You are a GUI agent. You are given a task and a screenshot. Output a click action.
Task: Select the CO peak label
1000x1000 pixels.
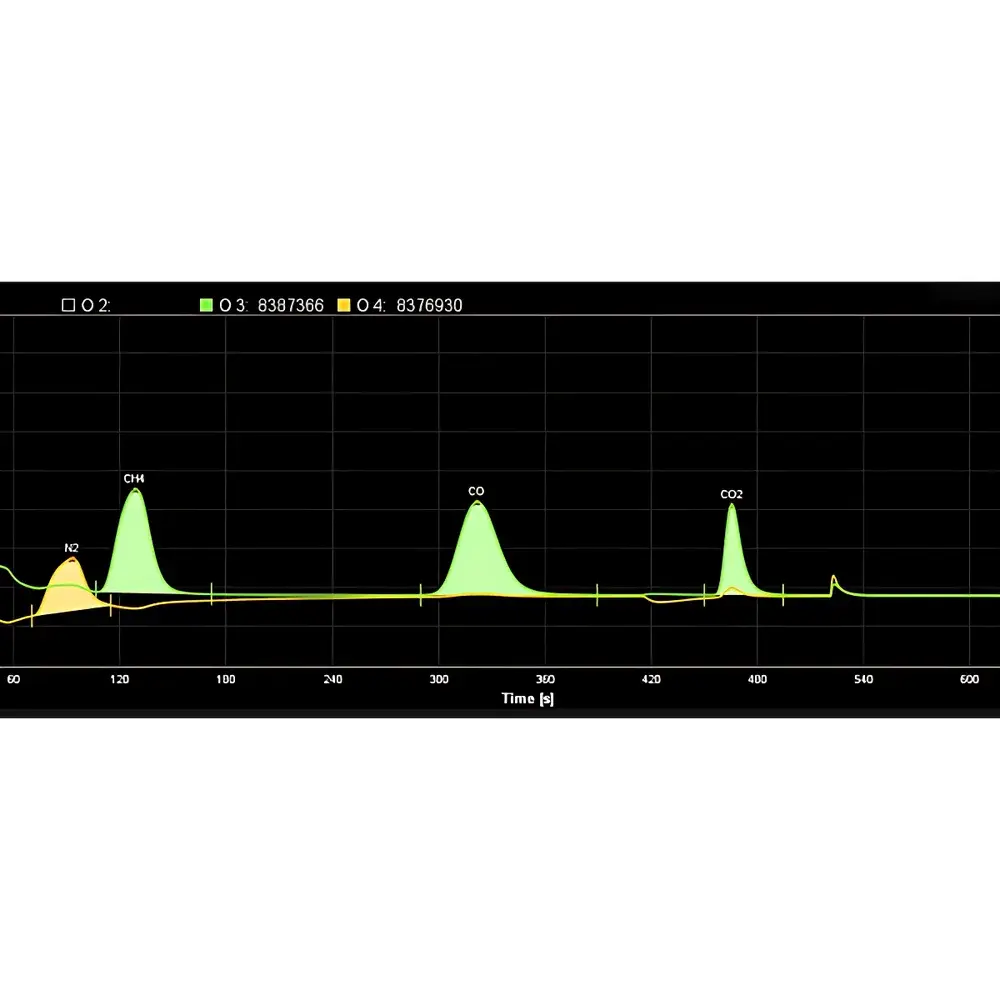click(x=475, y=491)
